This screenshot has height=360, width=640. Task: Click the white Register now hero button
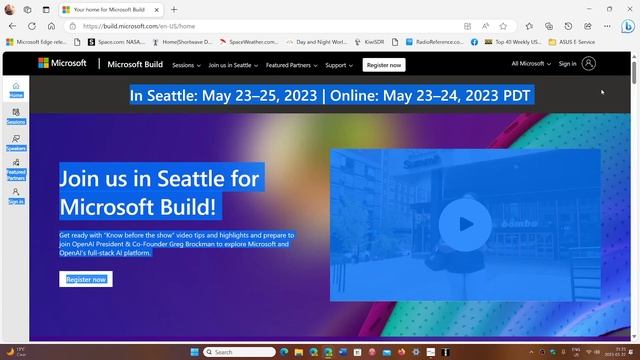(x=86, y=279)
